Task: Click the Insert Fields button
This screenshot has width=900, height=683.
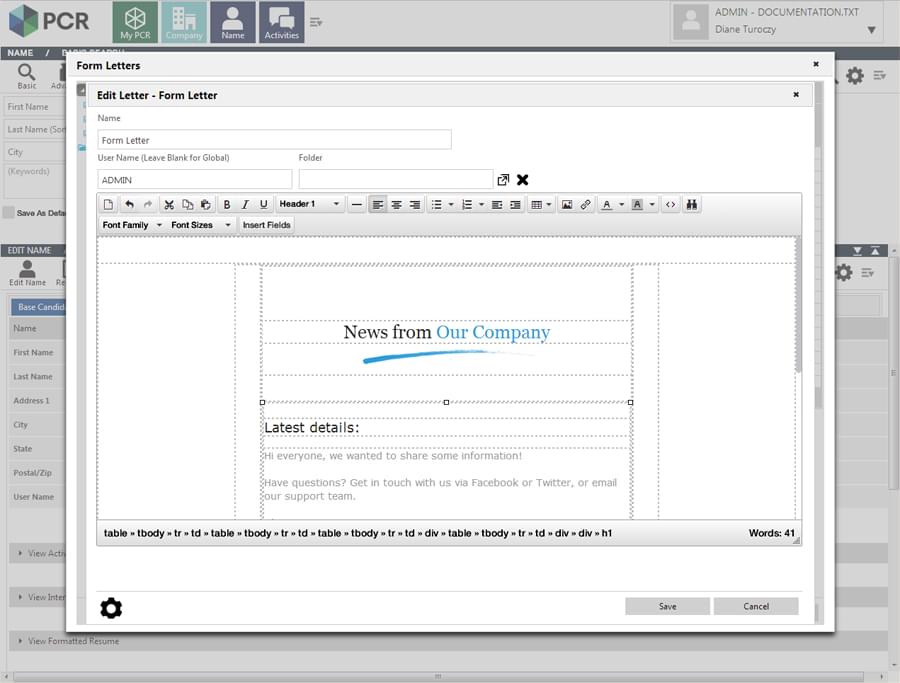Action: pos(266,225)
